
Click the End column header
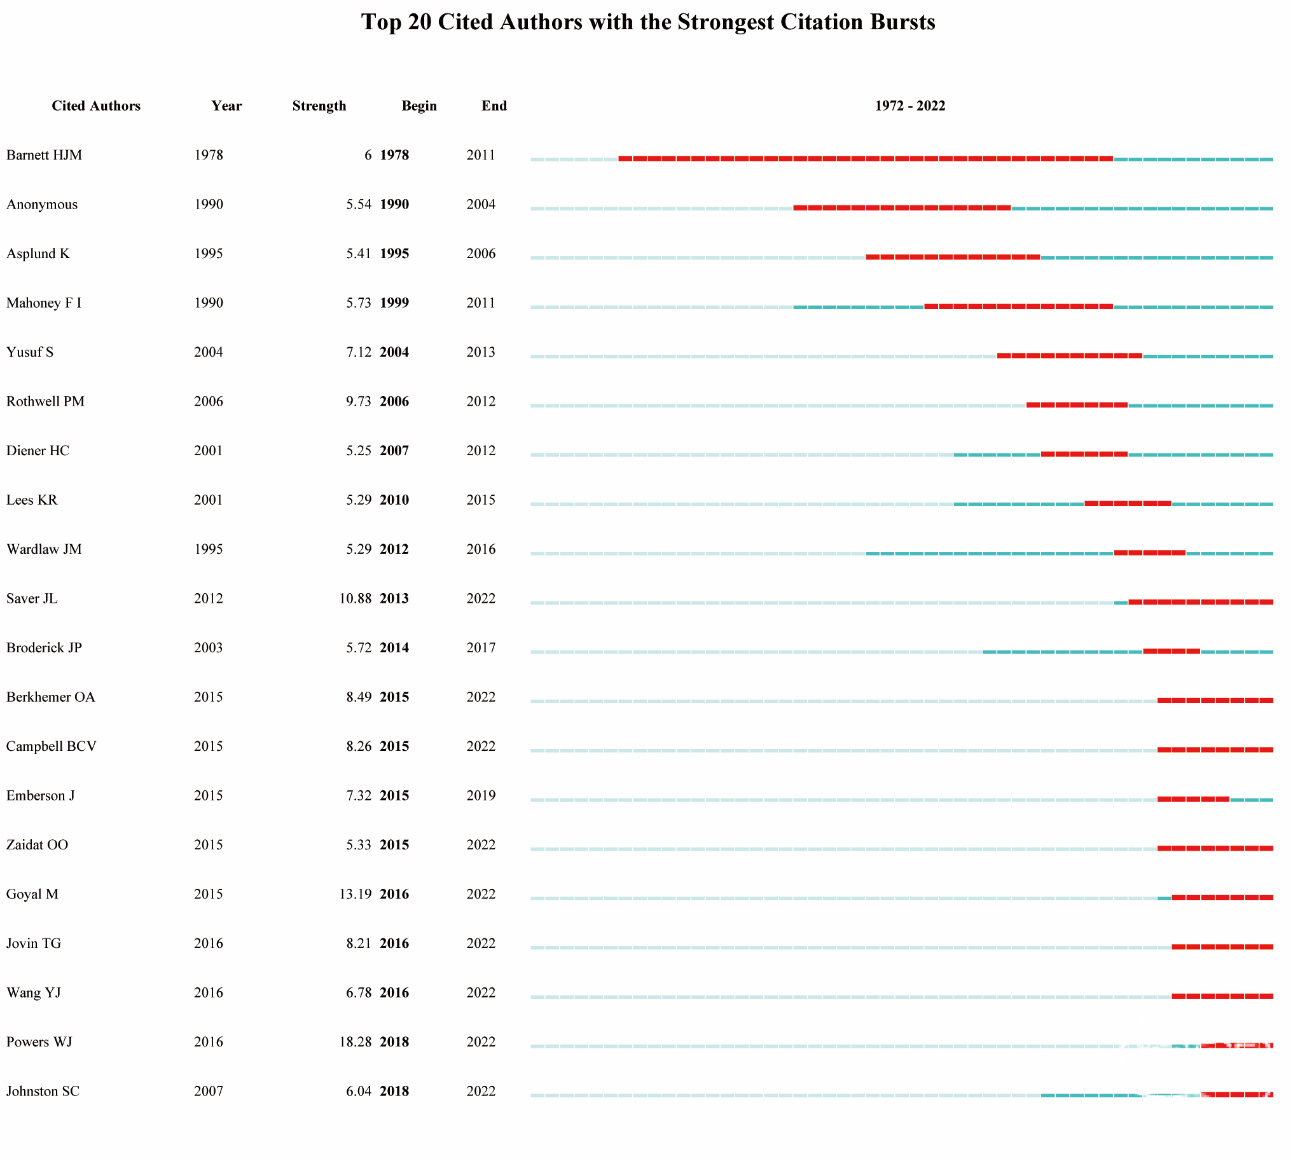pyautogui.click(x=494, y=106)
